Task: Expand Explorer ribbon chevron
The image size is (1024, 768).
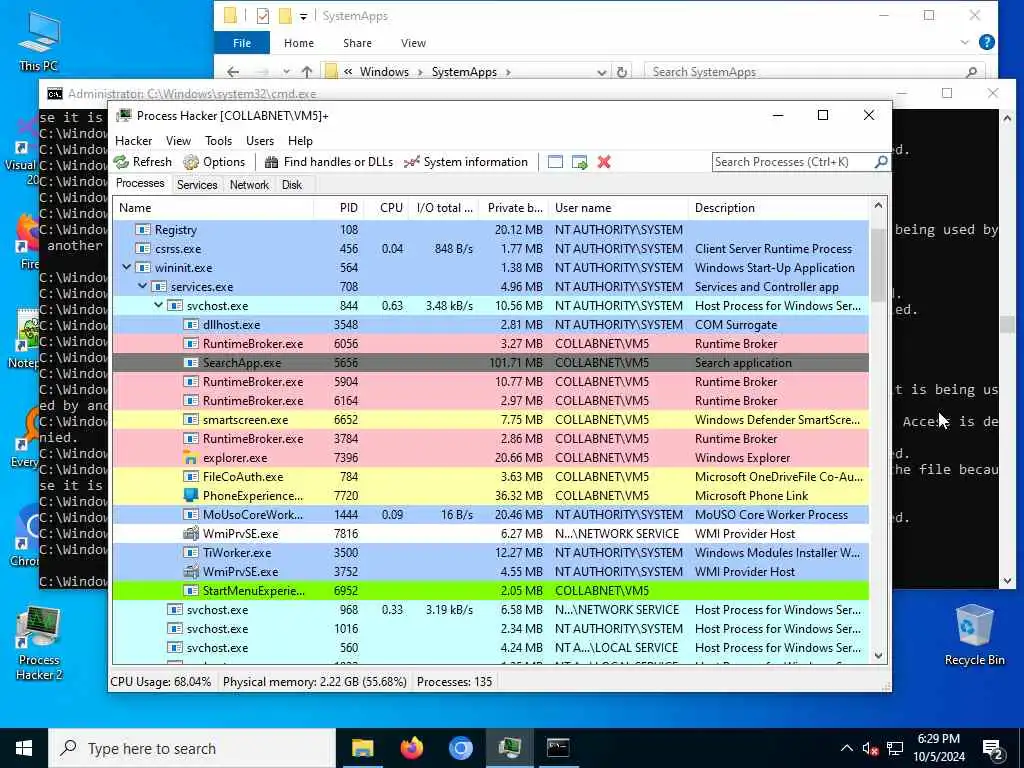Action: [965, 42]
